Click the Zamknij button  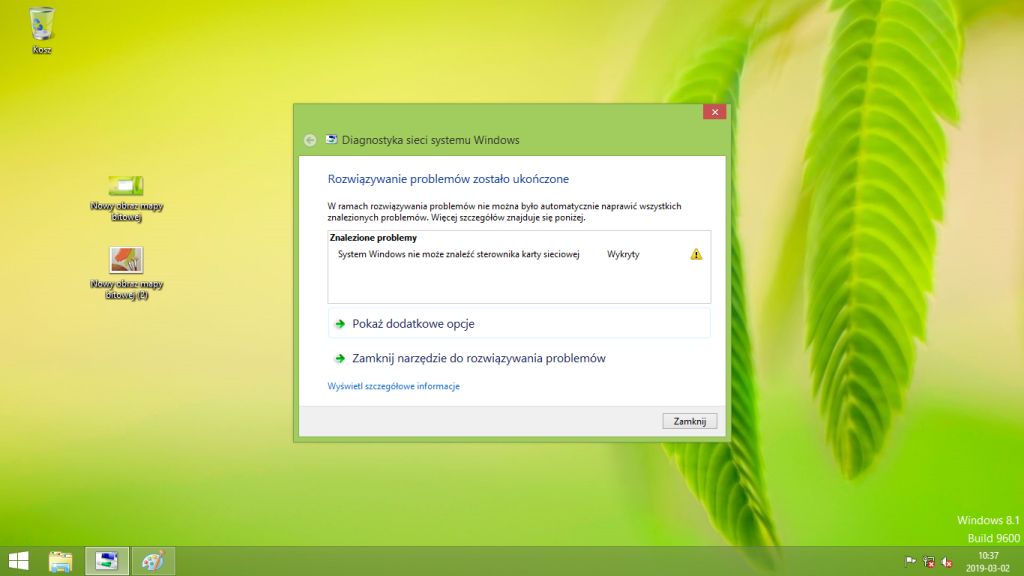click(x=690, y=421)
